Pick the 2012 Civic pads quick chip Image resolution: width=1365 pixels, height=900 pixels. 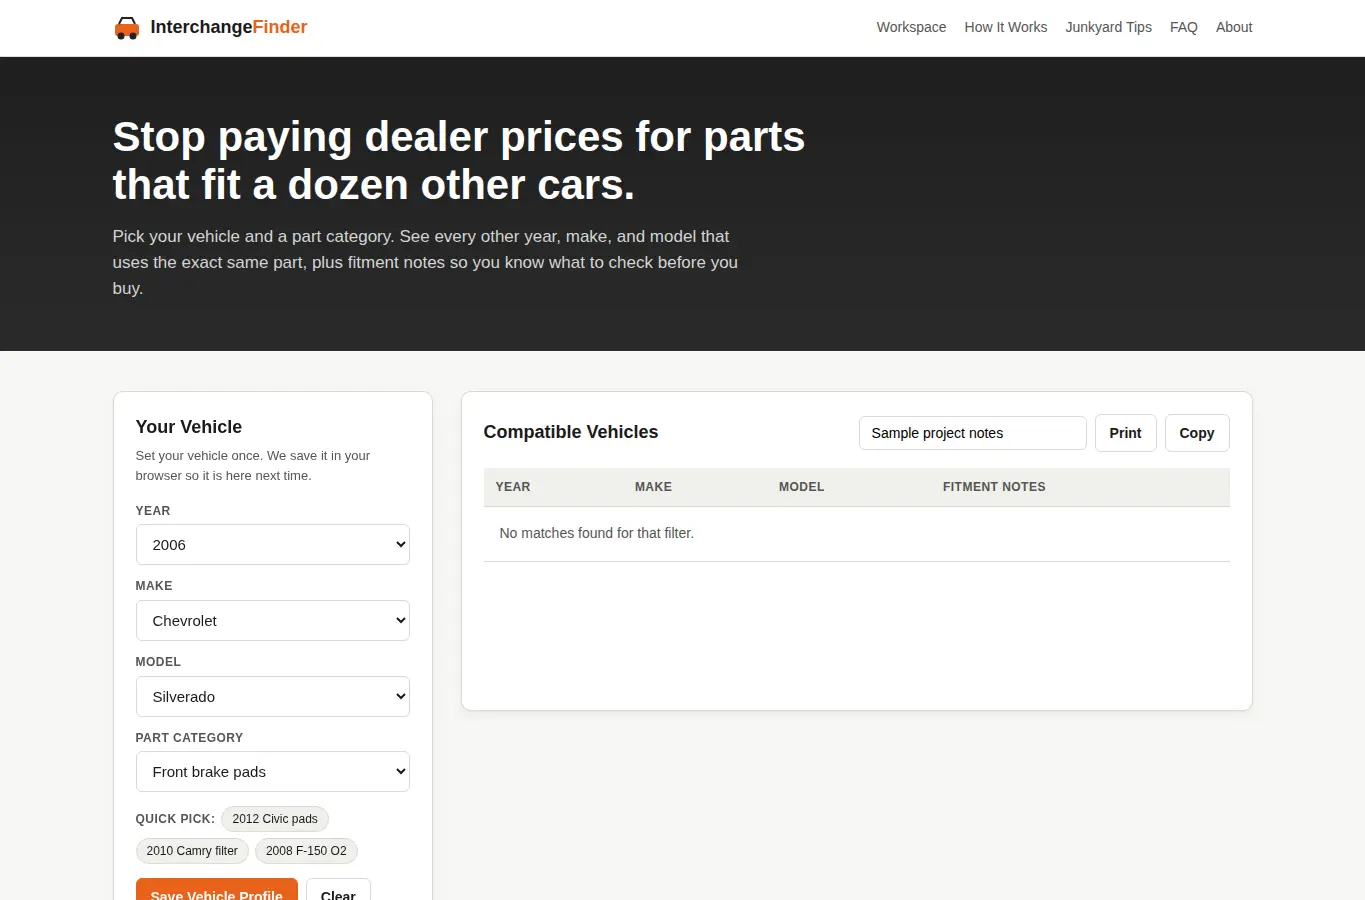[x=275, y=819]
